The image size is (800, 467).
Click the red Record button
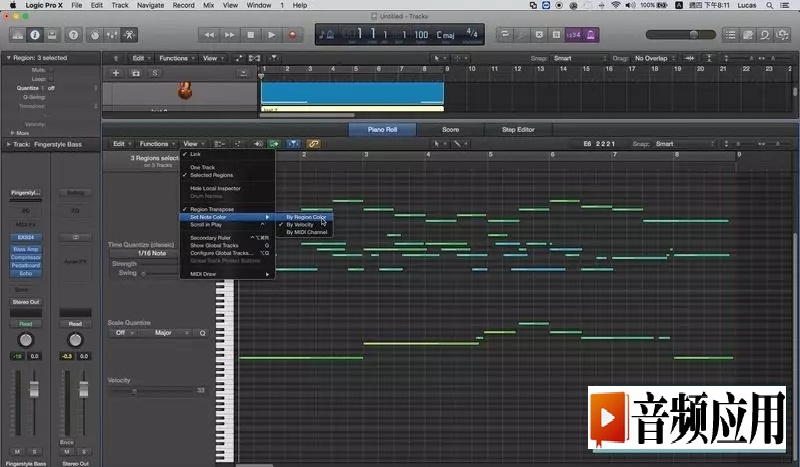click(292, 35)
